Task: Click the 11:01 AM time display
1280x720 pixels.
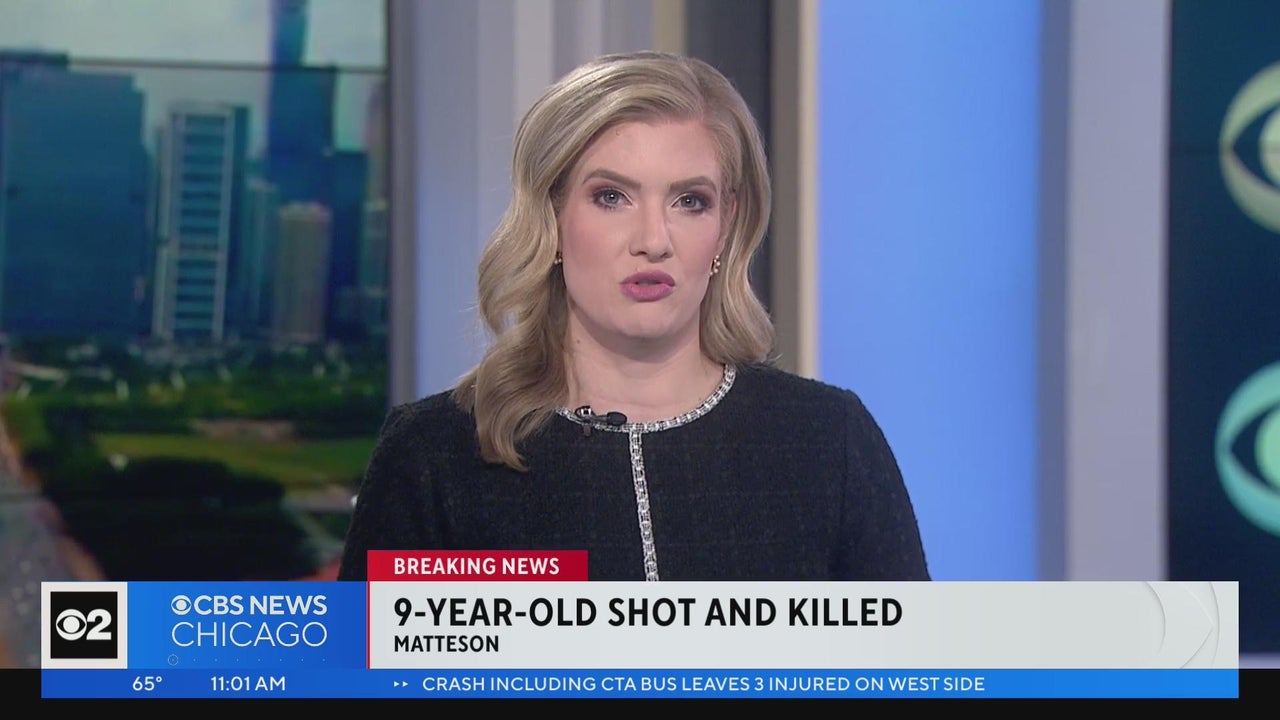Action: (x=247, y=685)
